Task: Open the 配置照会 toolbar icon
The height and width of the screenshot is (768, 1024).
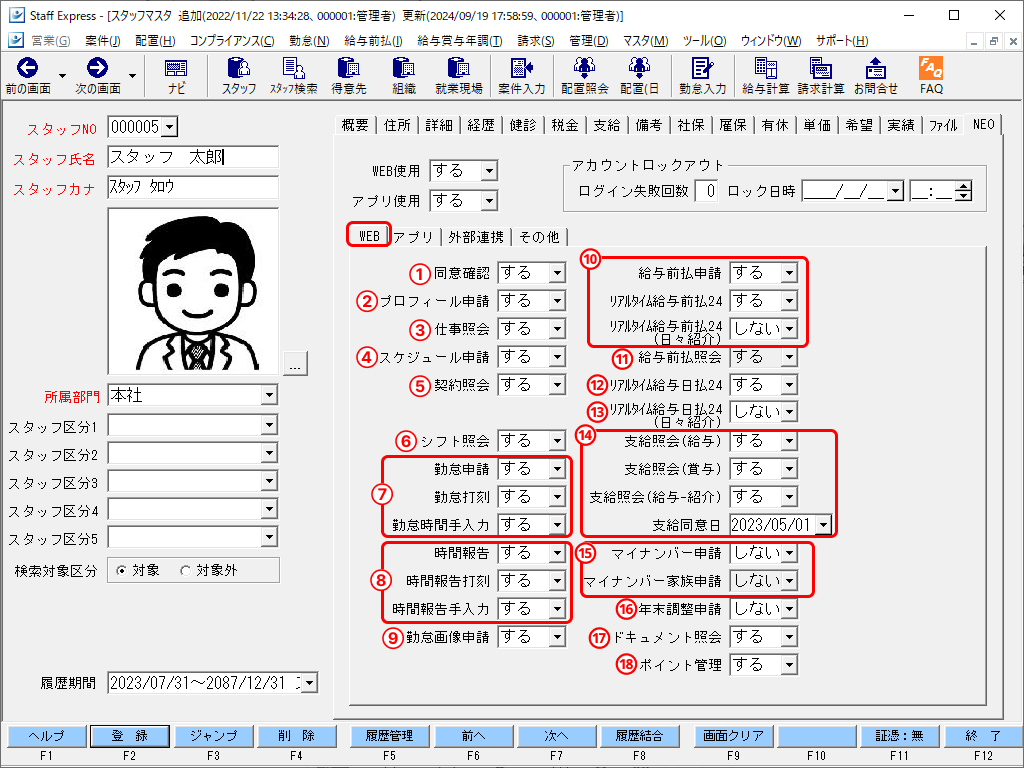Action: 585,76
